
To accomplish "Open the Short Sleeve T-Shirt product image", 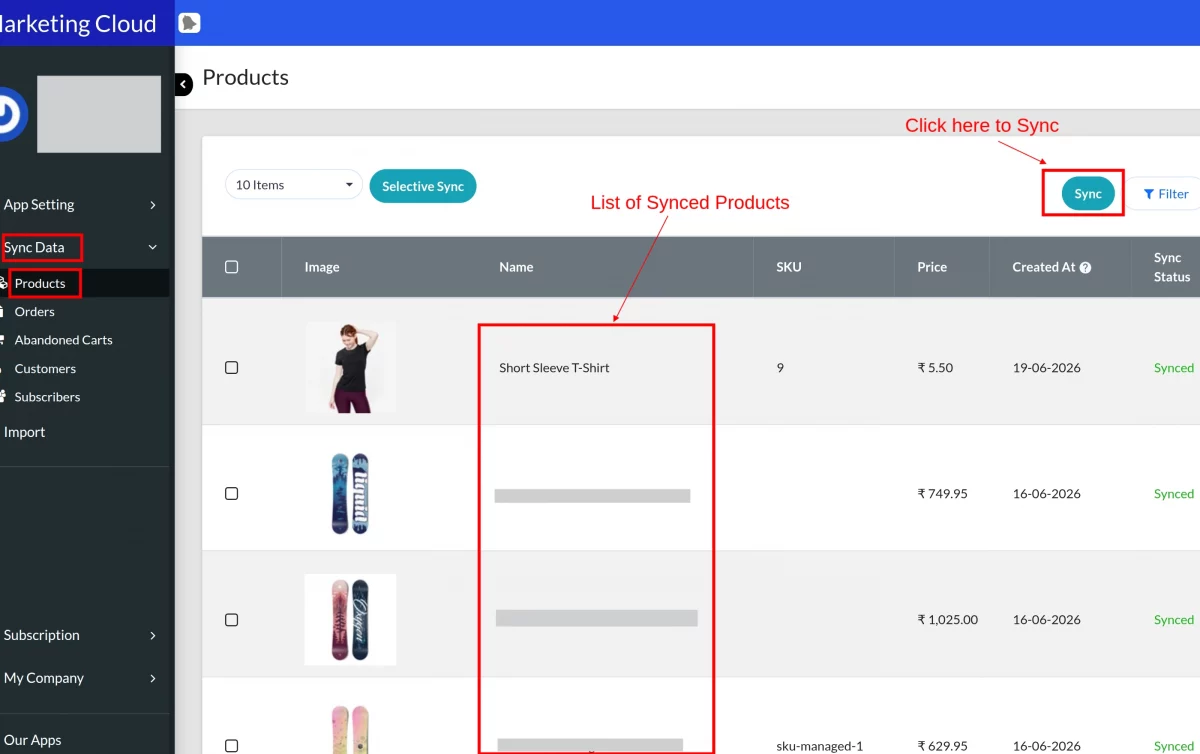I will point(350,367).
